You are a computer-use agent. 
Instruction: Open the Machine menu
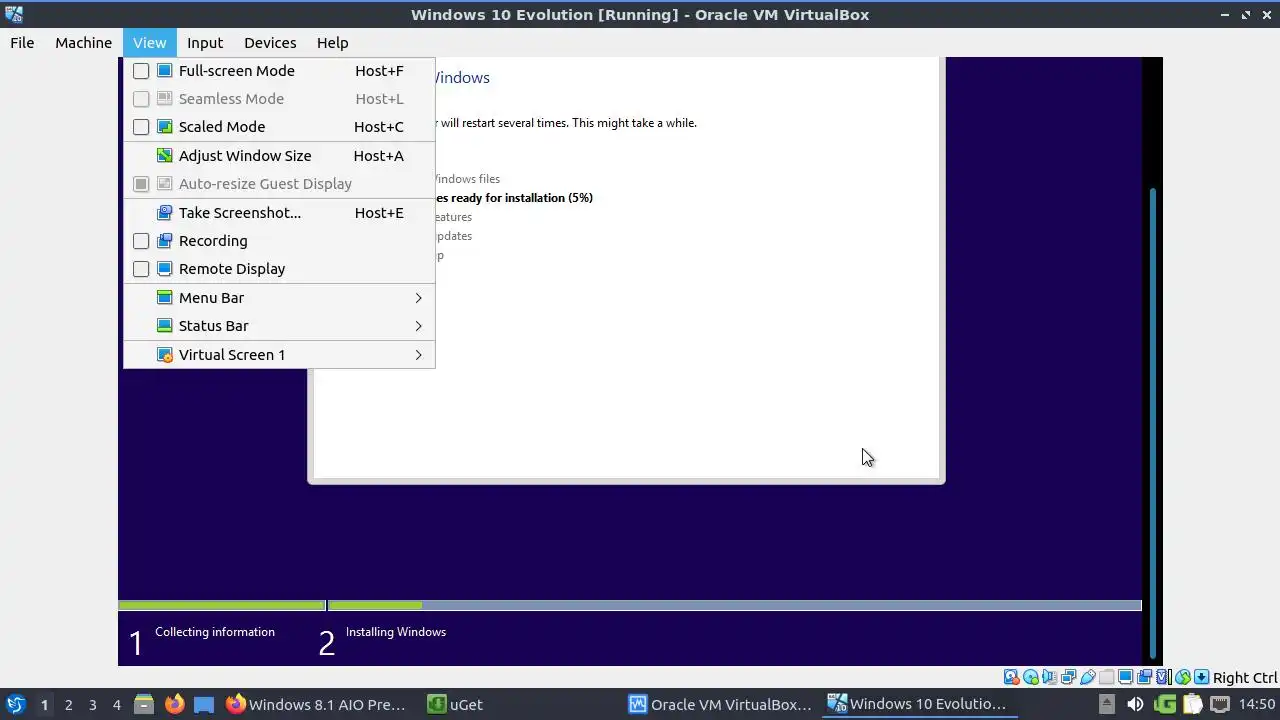tap(83, 43)
